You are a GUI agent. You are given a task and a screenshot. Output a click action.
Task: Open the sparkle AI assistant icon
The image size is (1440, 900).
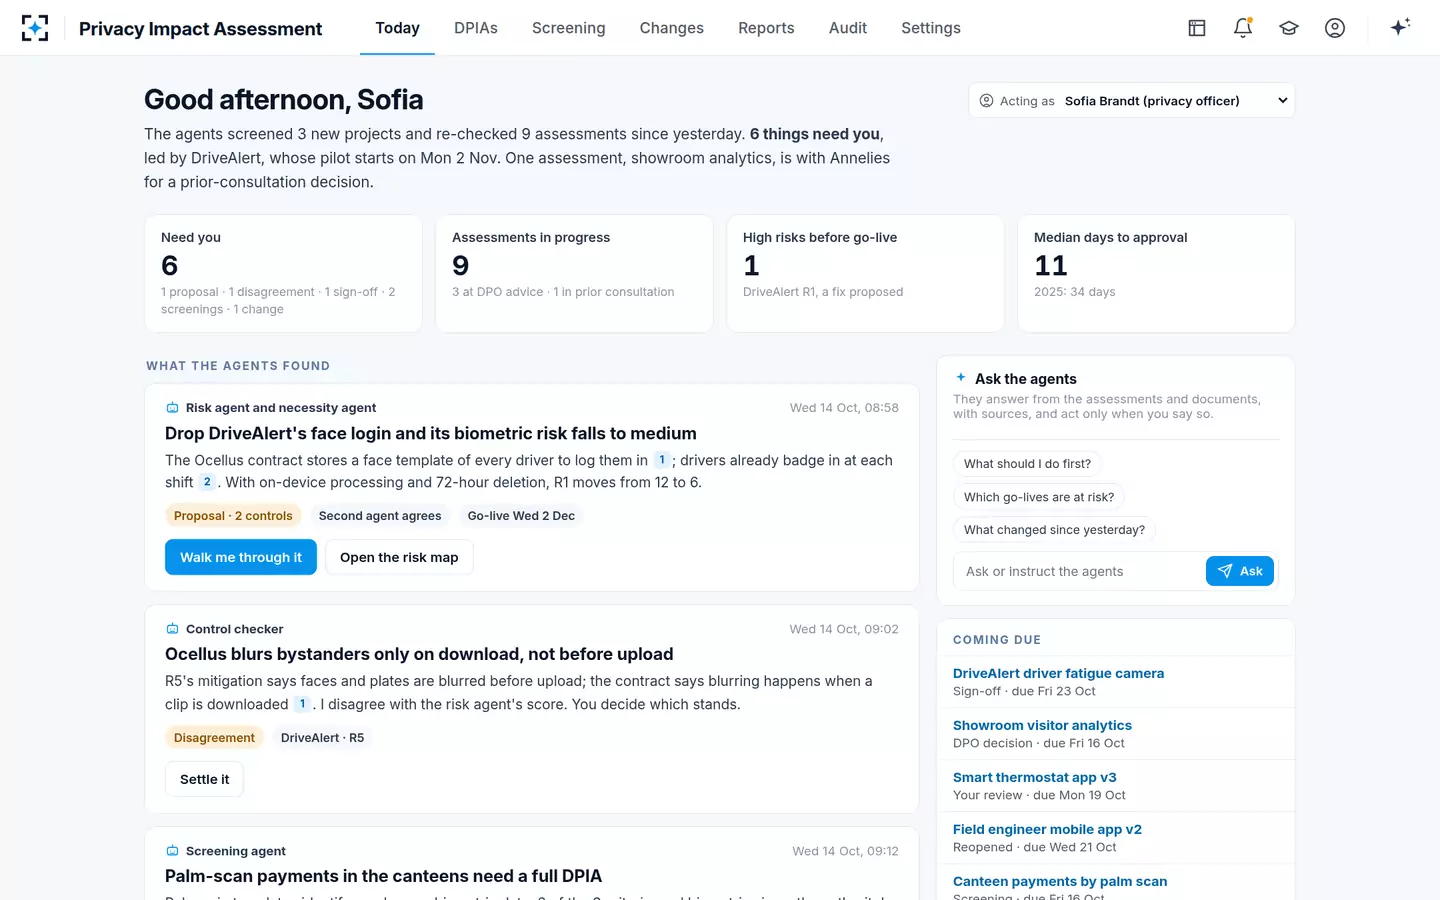coord(1400,28)
